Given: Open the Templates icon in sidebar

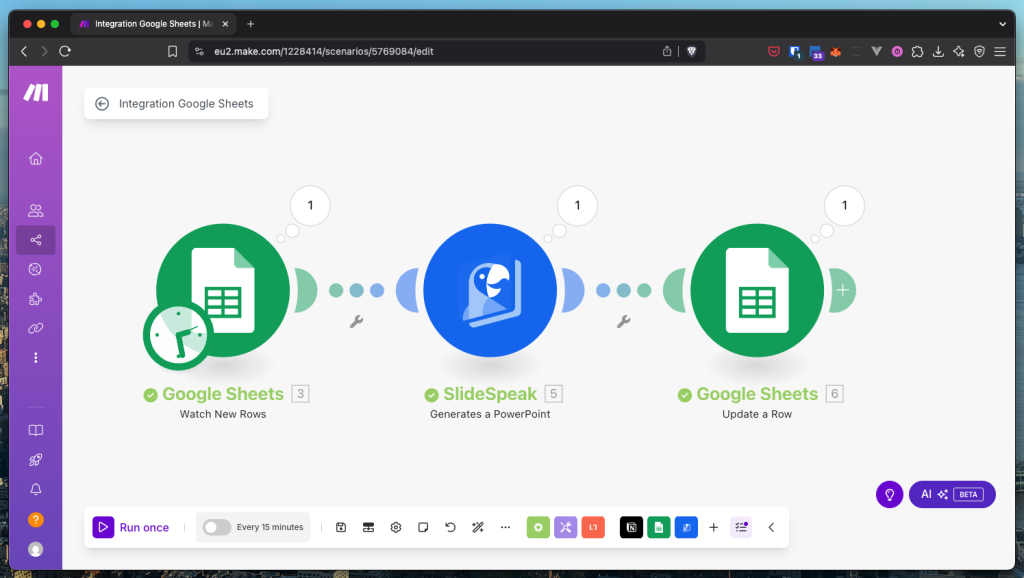Looking at the screenshot, I should click(36, 269).
